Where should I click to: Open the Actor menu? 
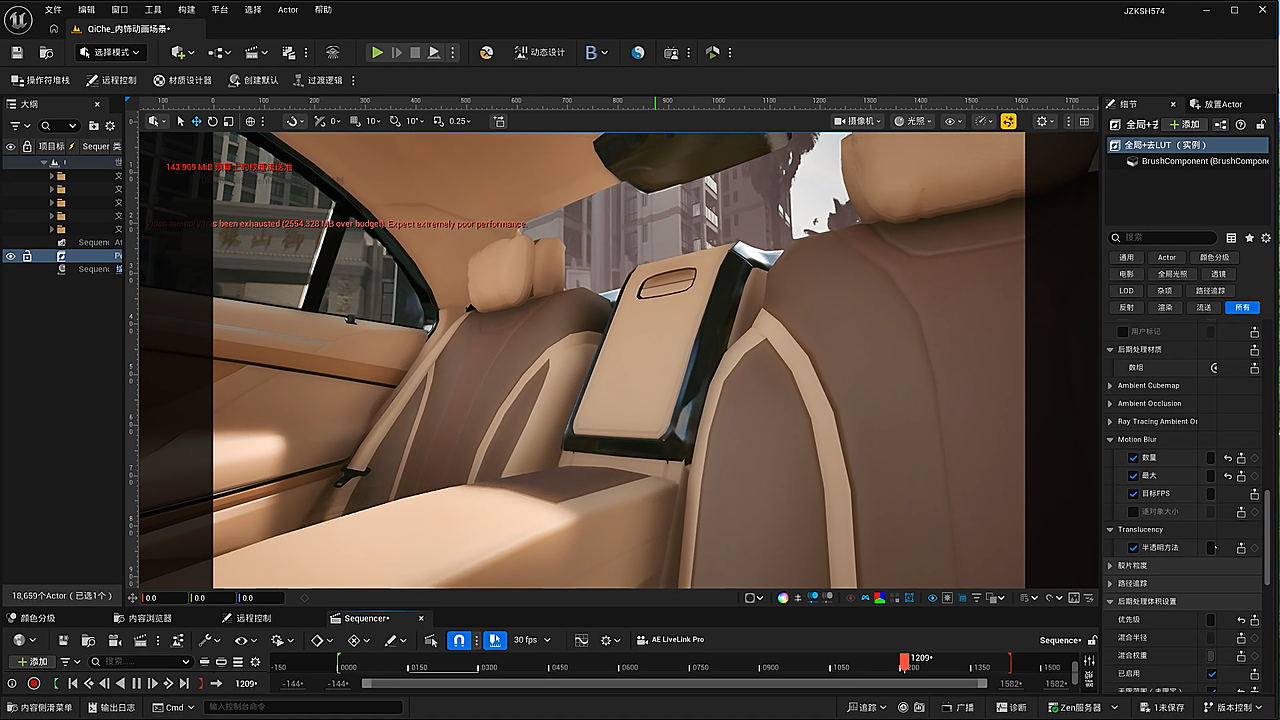click(288, 10)
